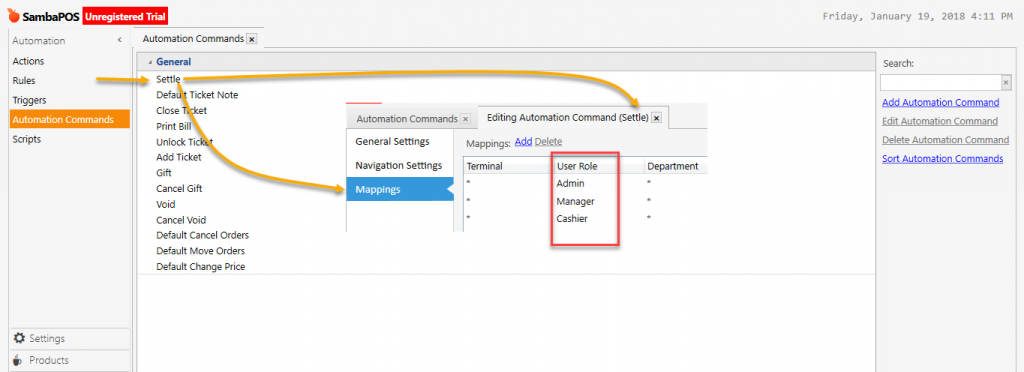Select the Manager user role cell
The width and height of the screenshot is (1024, 372).
pos(575,201)
